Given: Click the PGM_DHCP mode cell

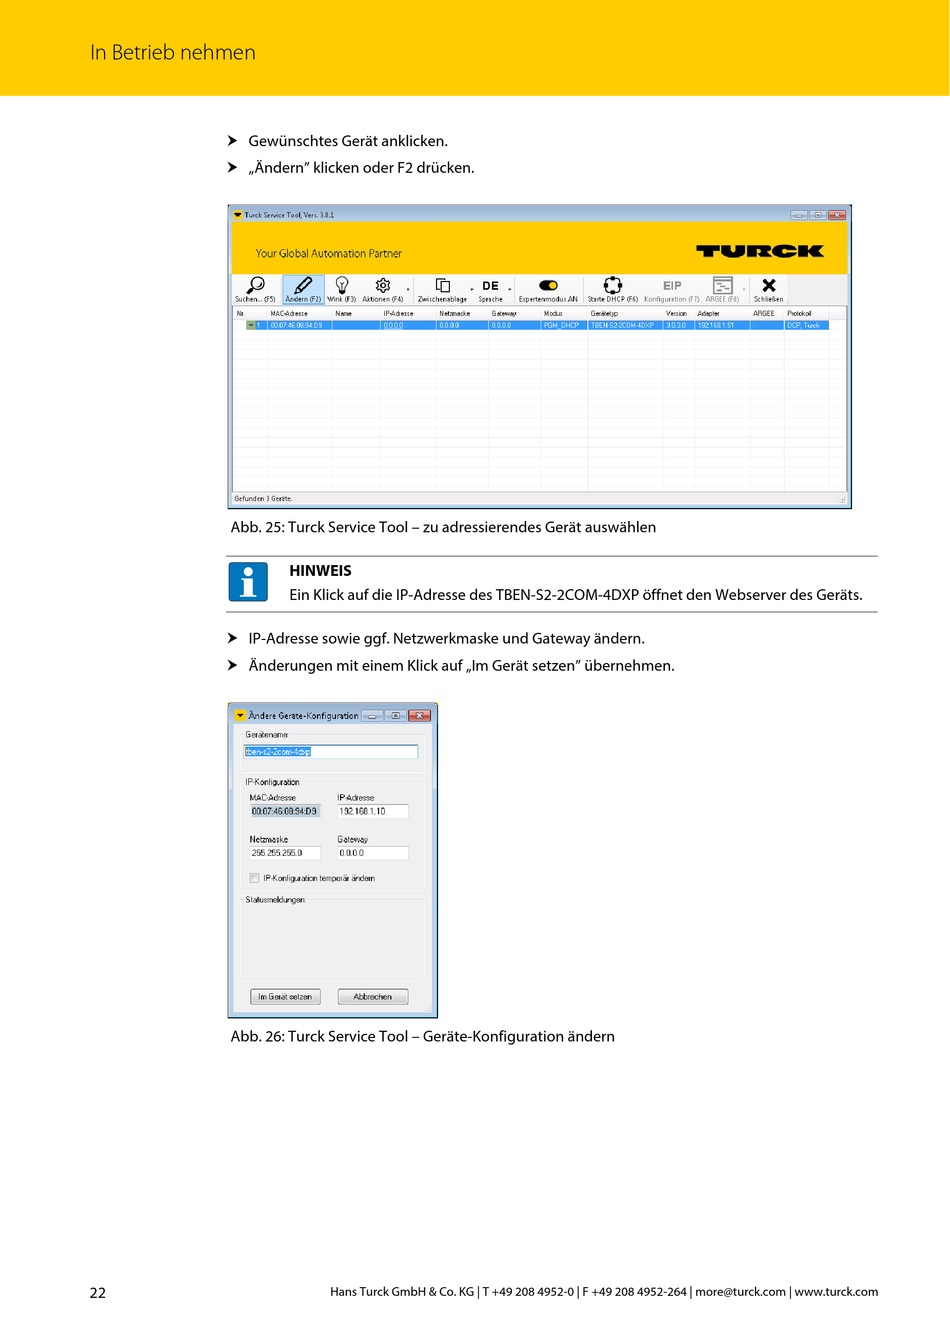Looking at the screenshot, I should click(x=562, y=325).
